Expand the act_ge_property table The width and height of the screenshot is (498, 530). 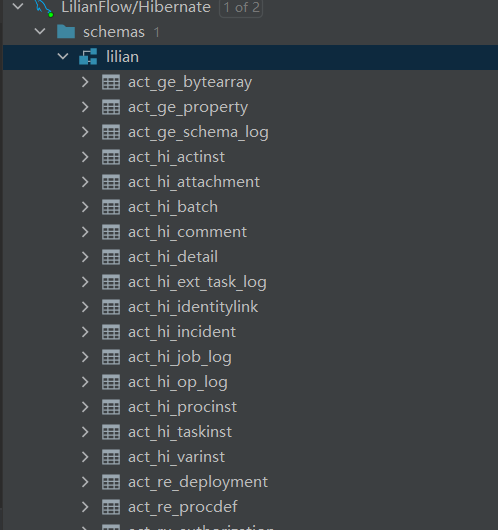click(x=85, y=107)
